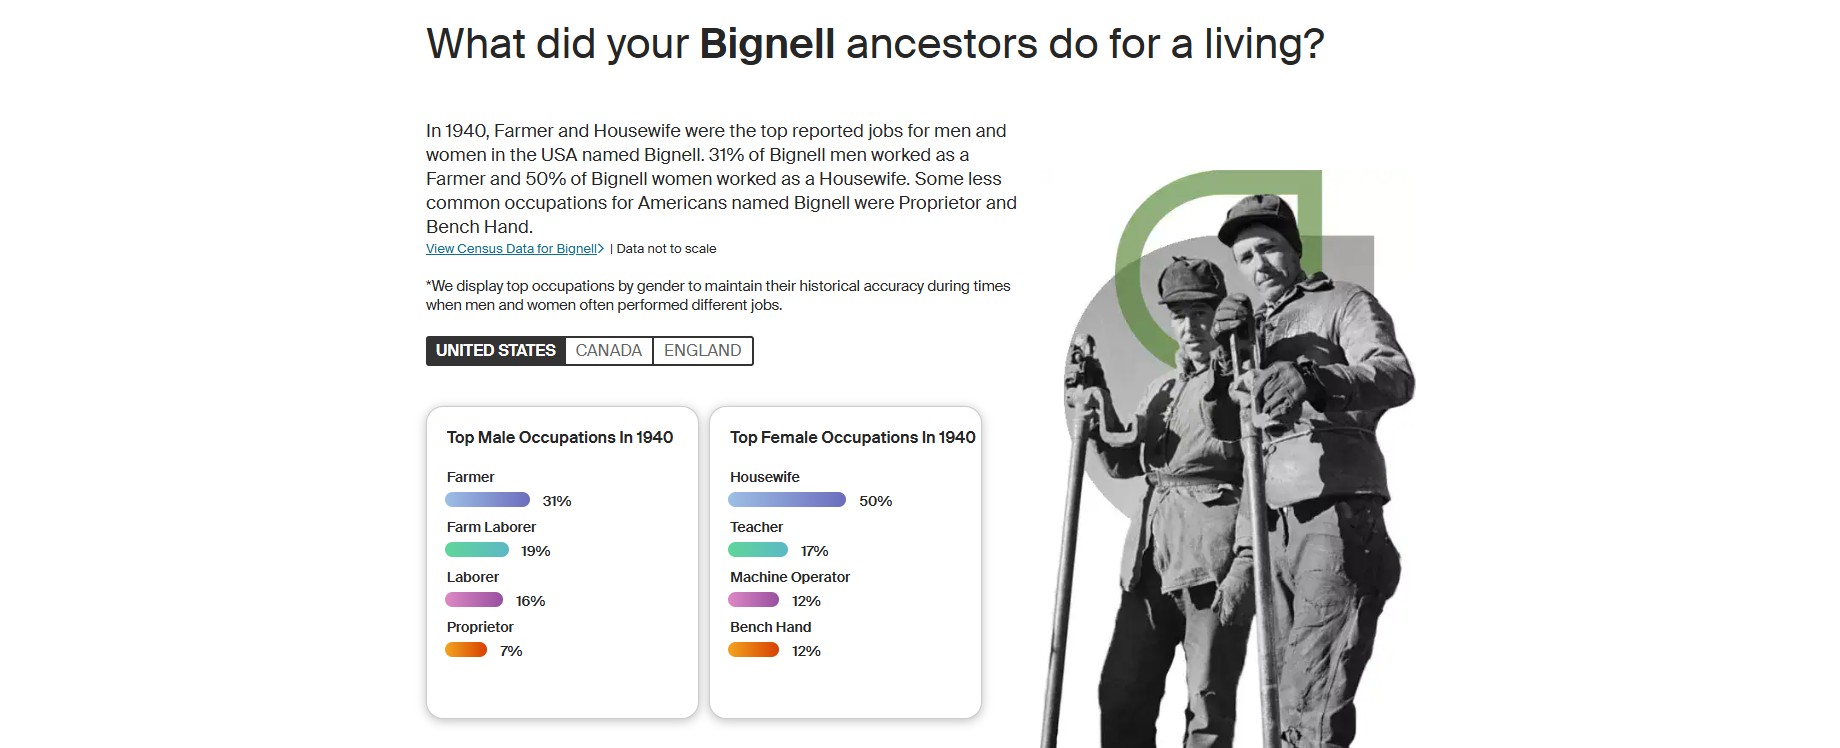Click the Housewife gradient bar

pos(787,499)
